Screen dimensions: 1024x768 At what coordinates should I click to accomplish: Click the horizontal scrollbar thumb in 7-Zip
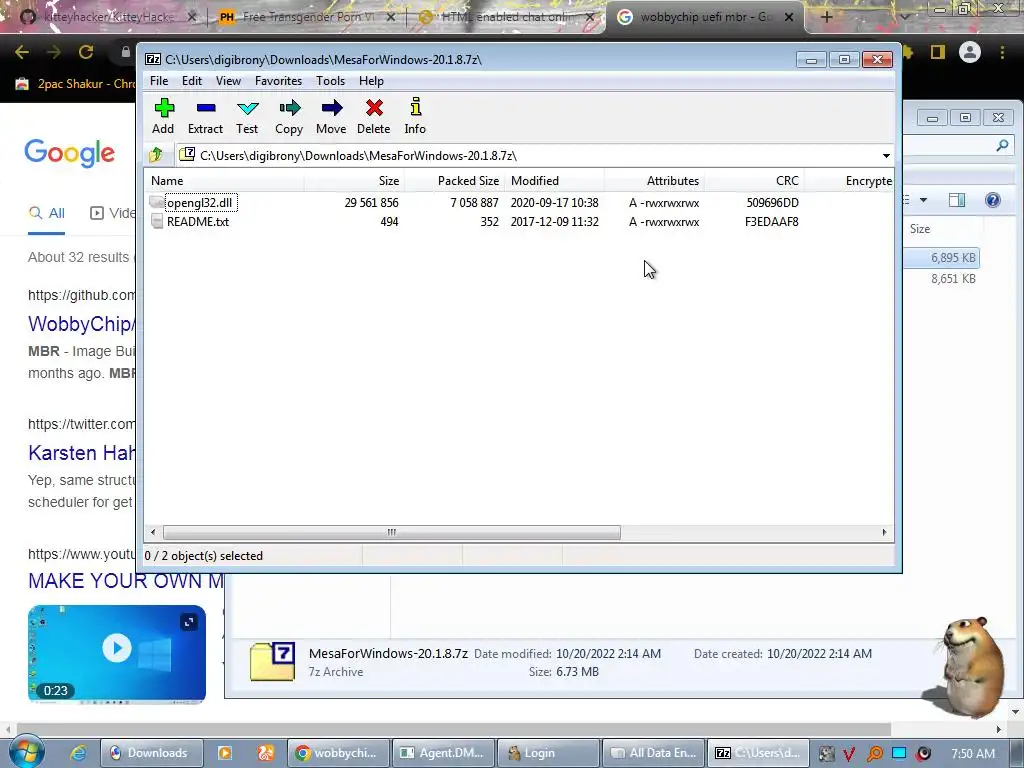point(391,532)
